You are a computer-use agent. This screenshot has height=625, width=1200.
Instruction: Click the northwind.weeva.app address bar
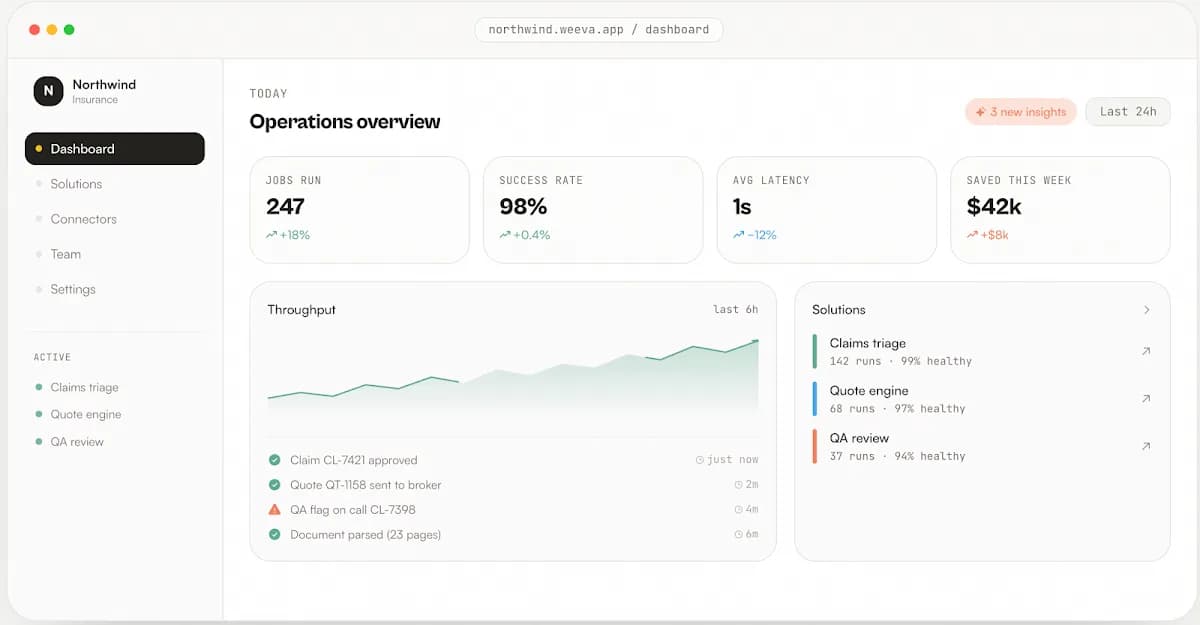point(599,30)
